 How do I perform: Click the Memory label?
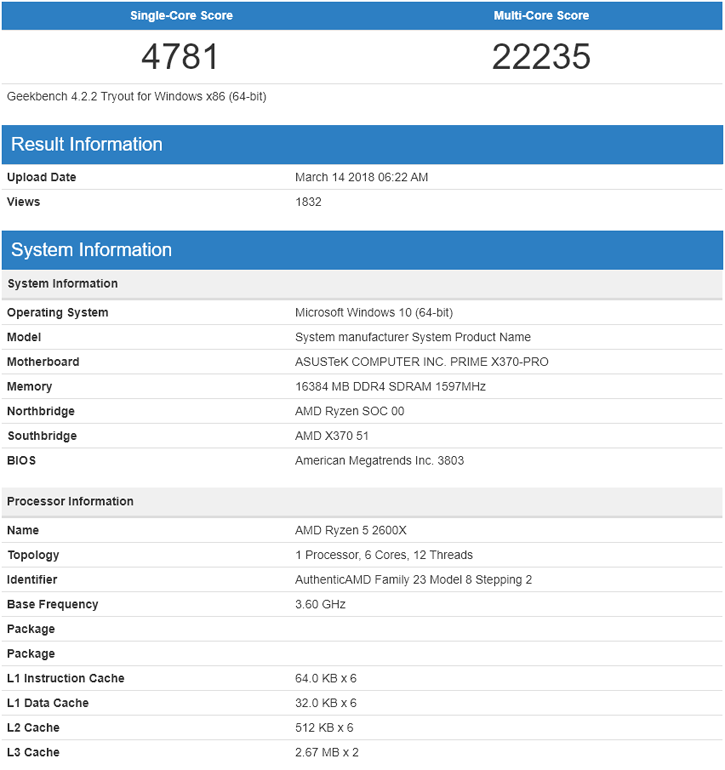[x=29, y=387]
